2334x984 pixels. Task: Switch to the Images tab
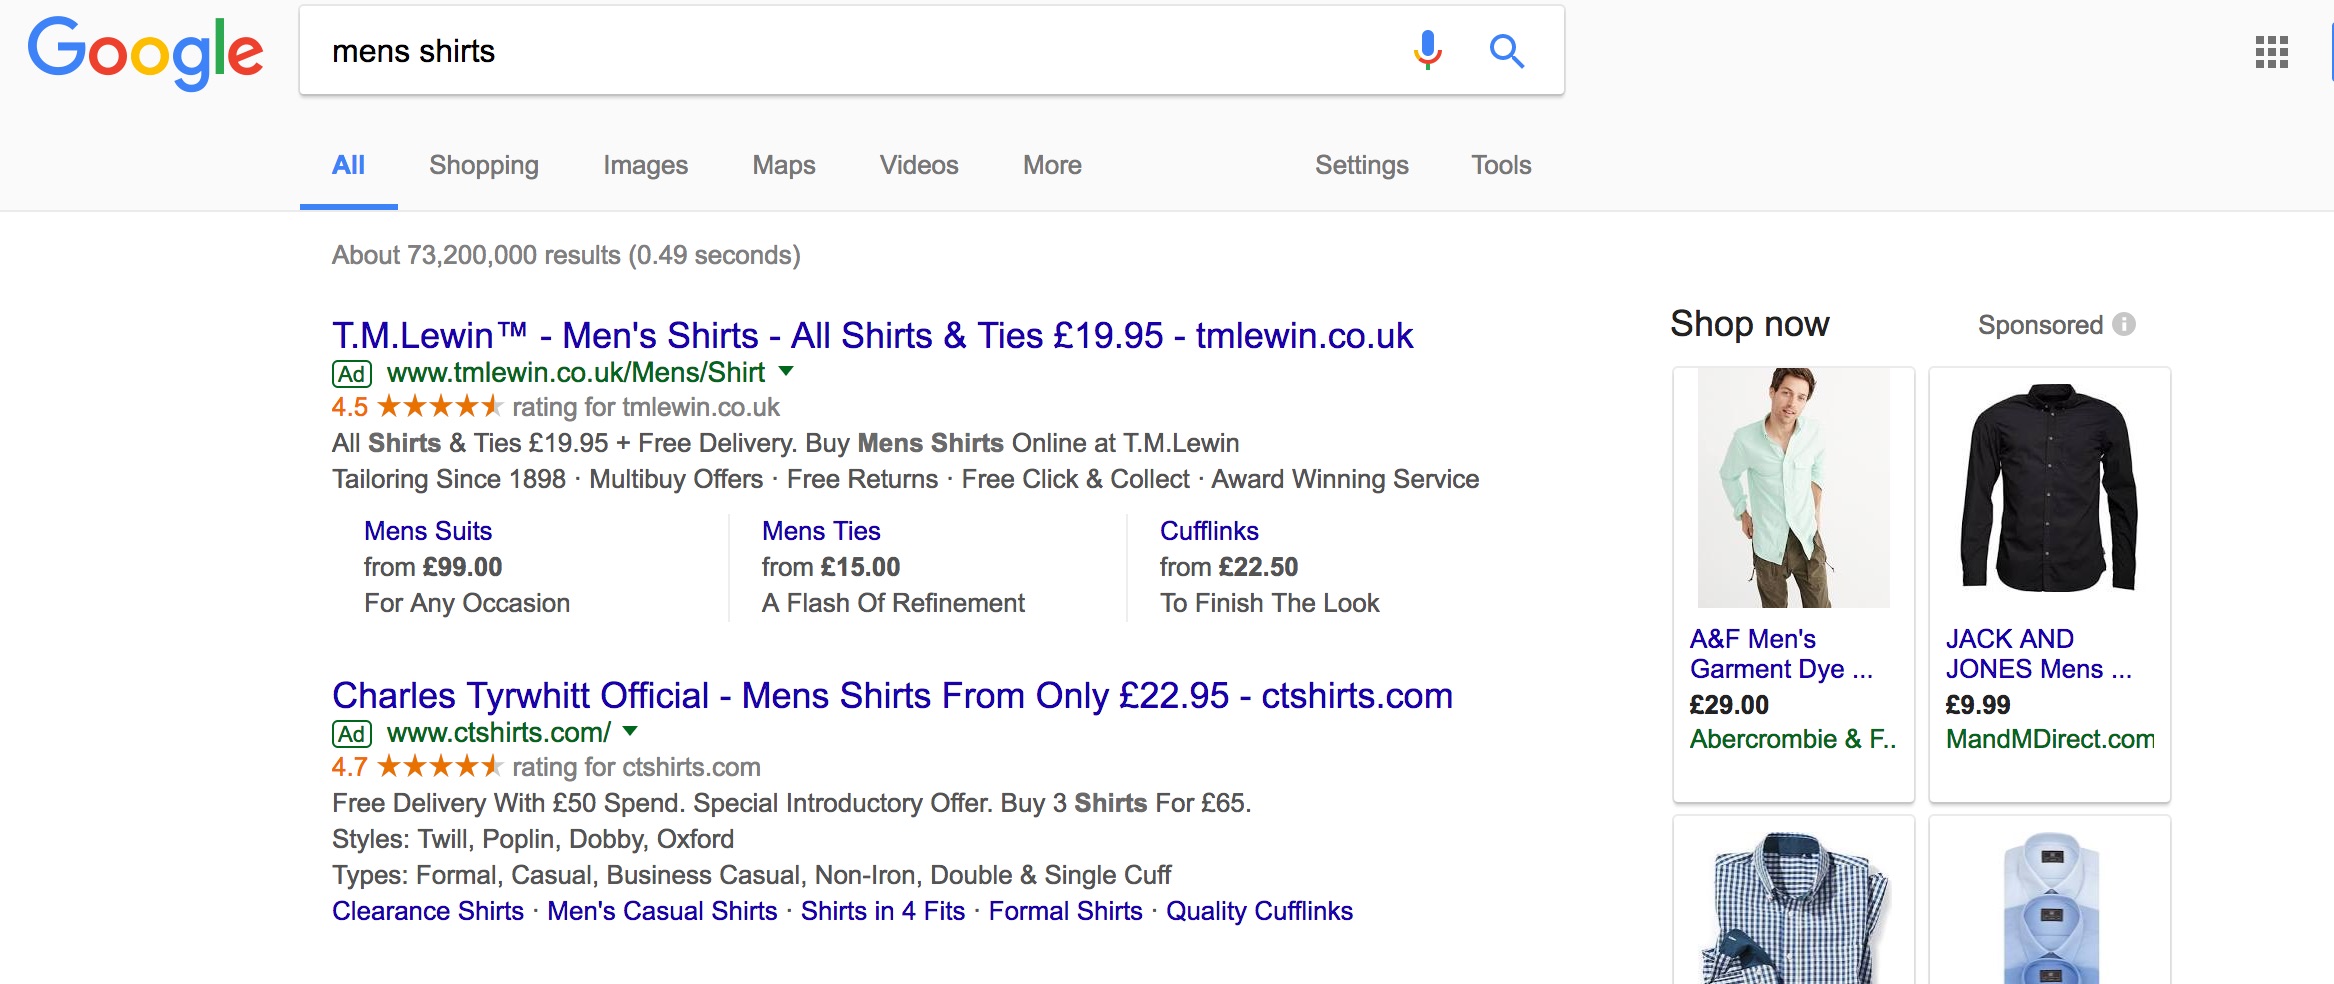(x=645, y=165)
